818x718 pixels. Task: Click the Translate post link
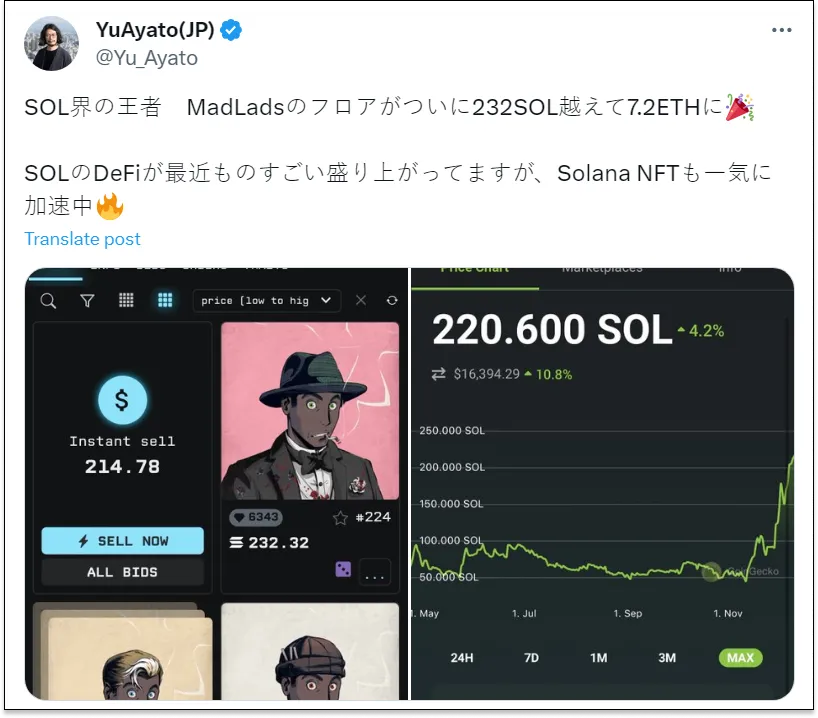(82, 239)
